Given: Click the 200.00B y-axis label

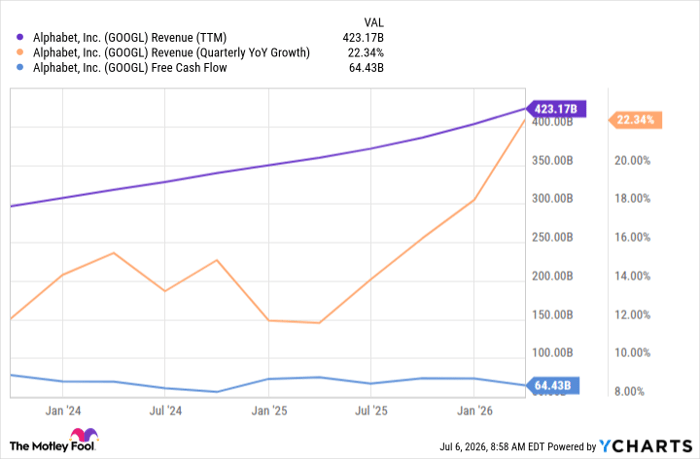Looking at the screenshot, I should tap(552, 276).
